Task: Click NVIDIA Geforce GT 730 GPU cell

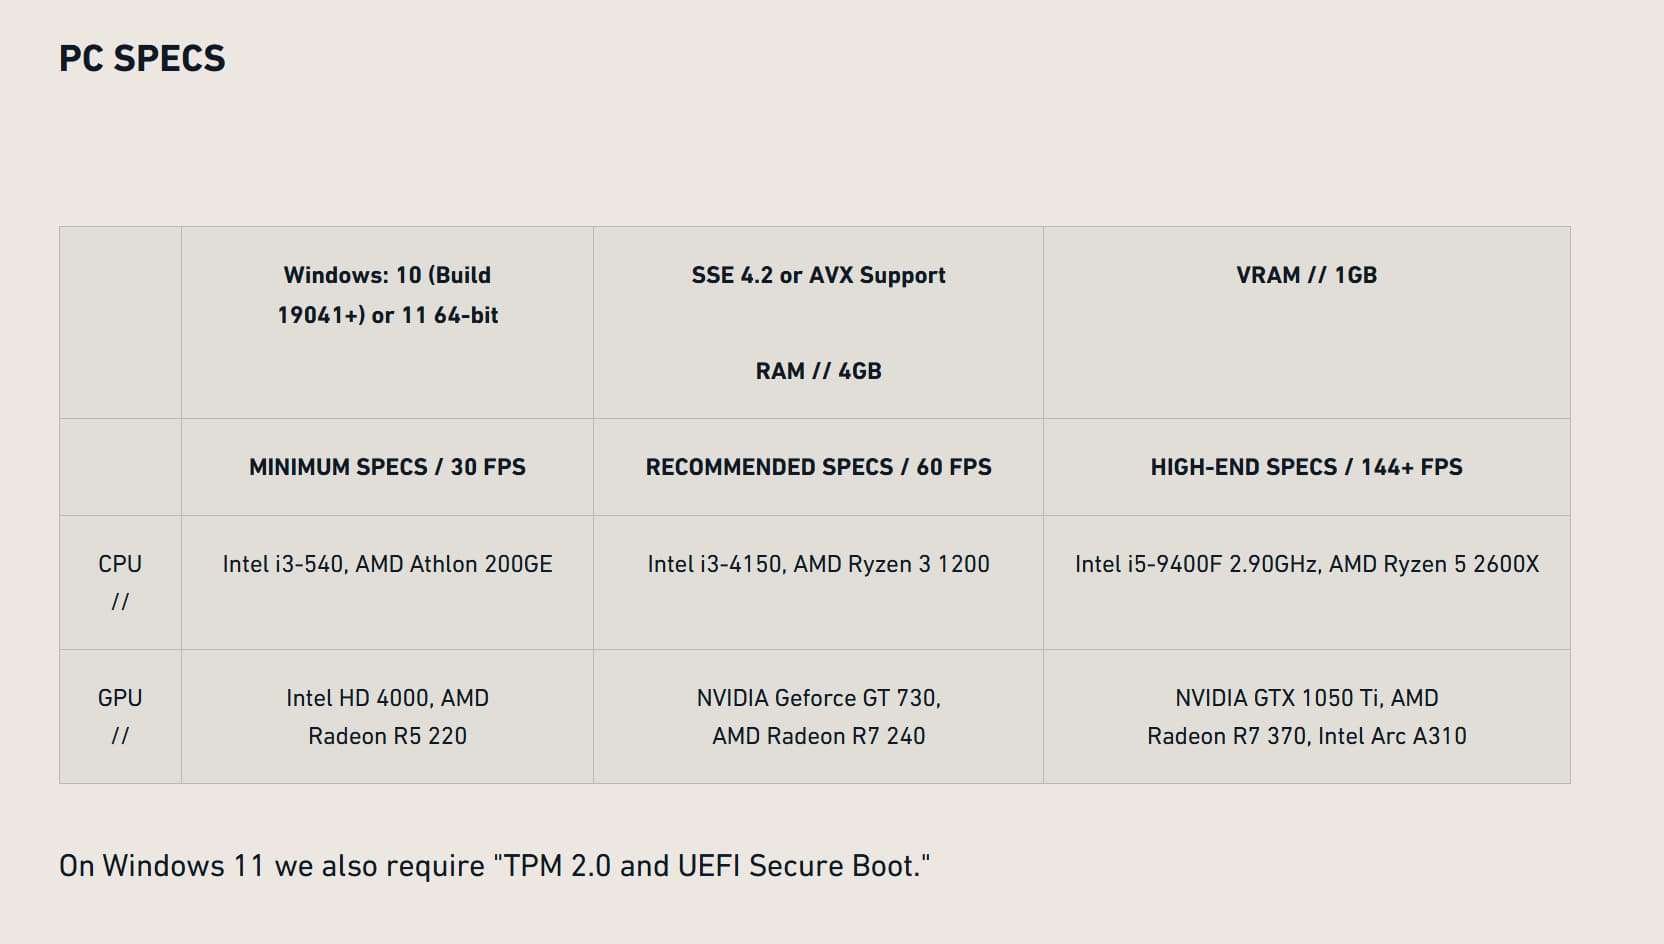Action: (x=818, y=698)
